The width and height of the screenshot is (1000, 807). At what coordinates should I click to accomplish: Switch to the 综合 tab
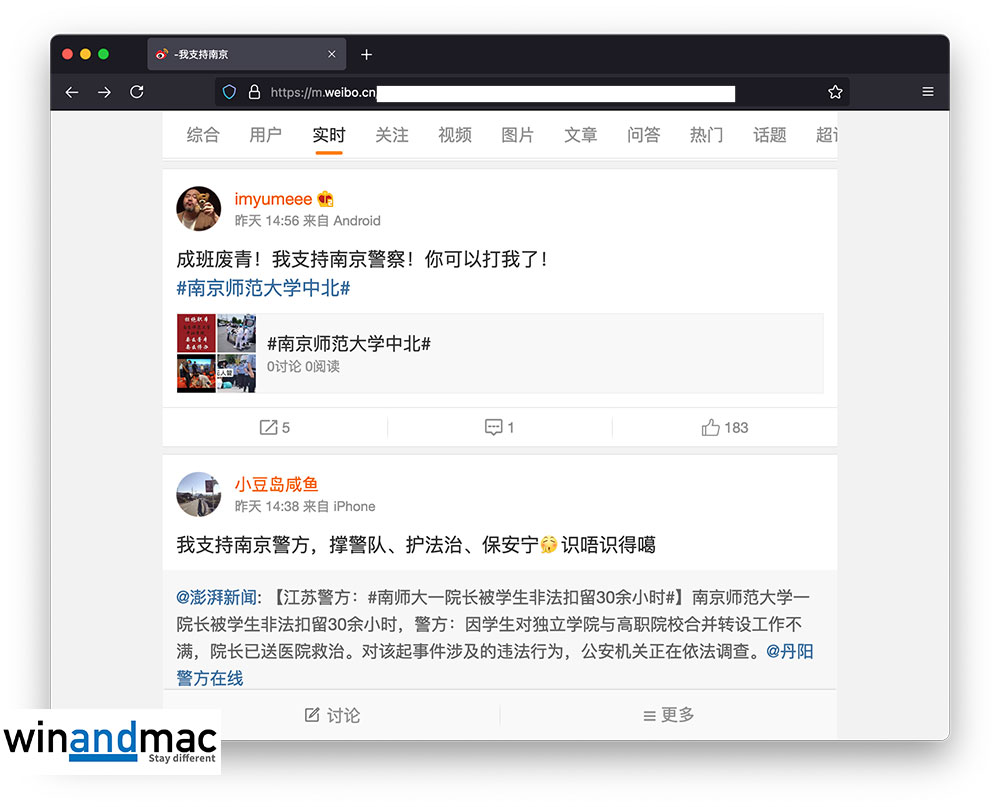pyautogui.click(x=203, y=135)
